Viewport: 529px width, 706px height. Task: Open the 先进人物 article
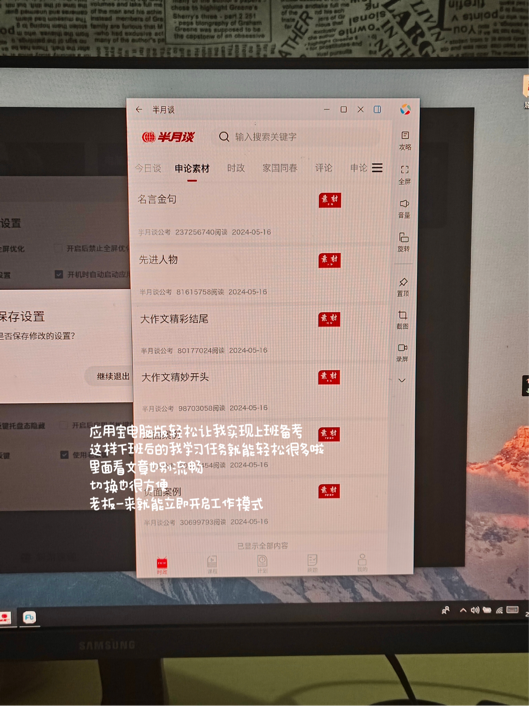[158, 259]
